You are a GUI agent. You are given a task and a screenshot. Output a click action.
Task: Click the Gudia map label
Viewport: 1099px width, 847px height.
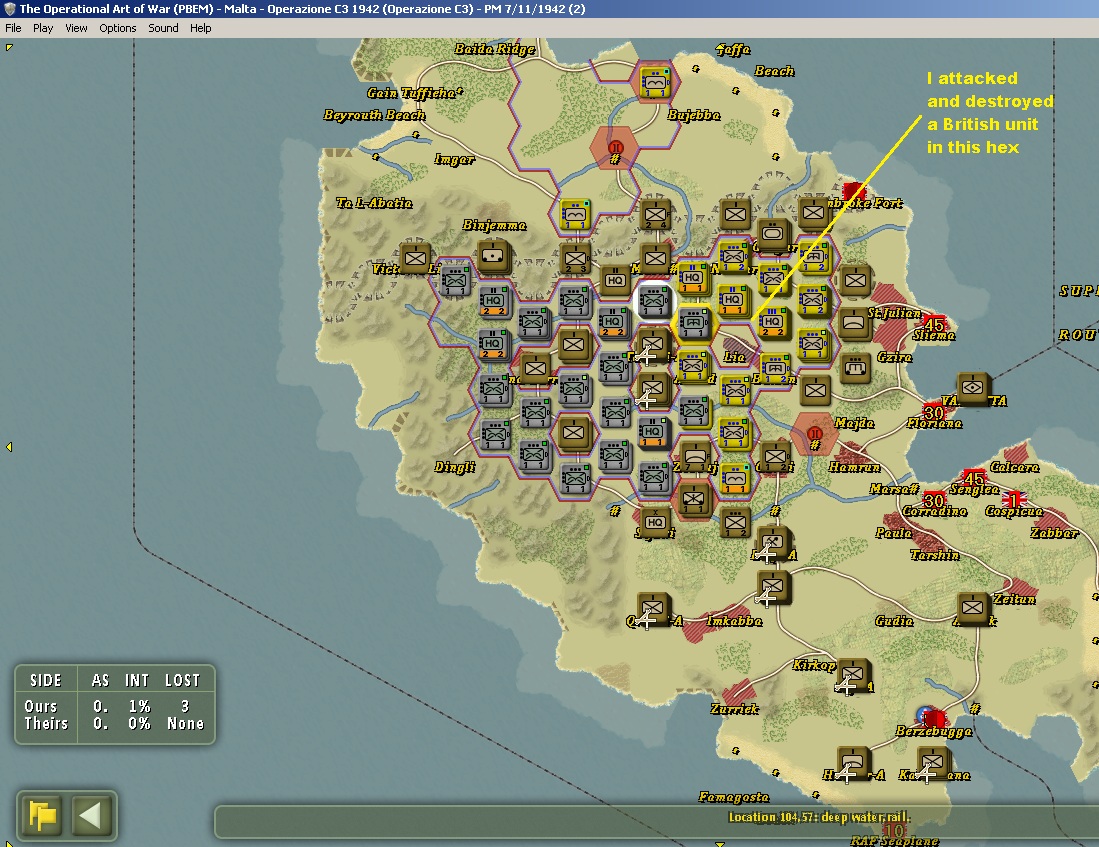pyautogui.click(x=894, y=621)
